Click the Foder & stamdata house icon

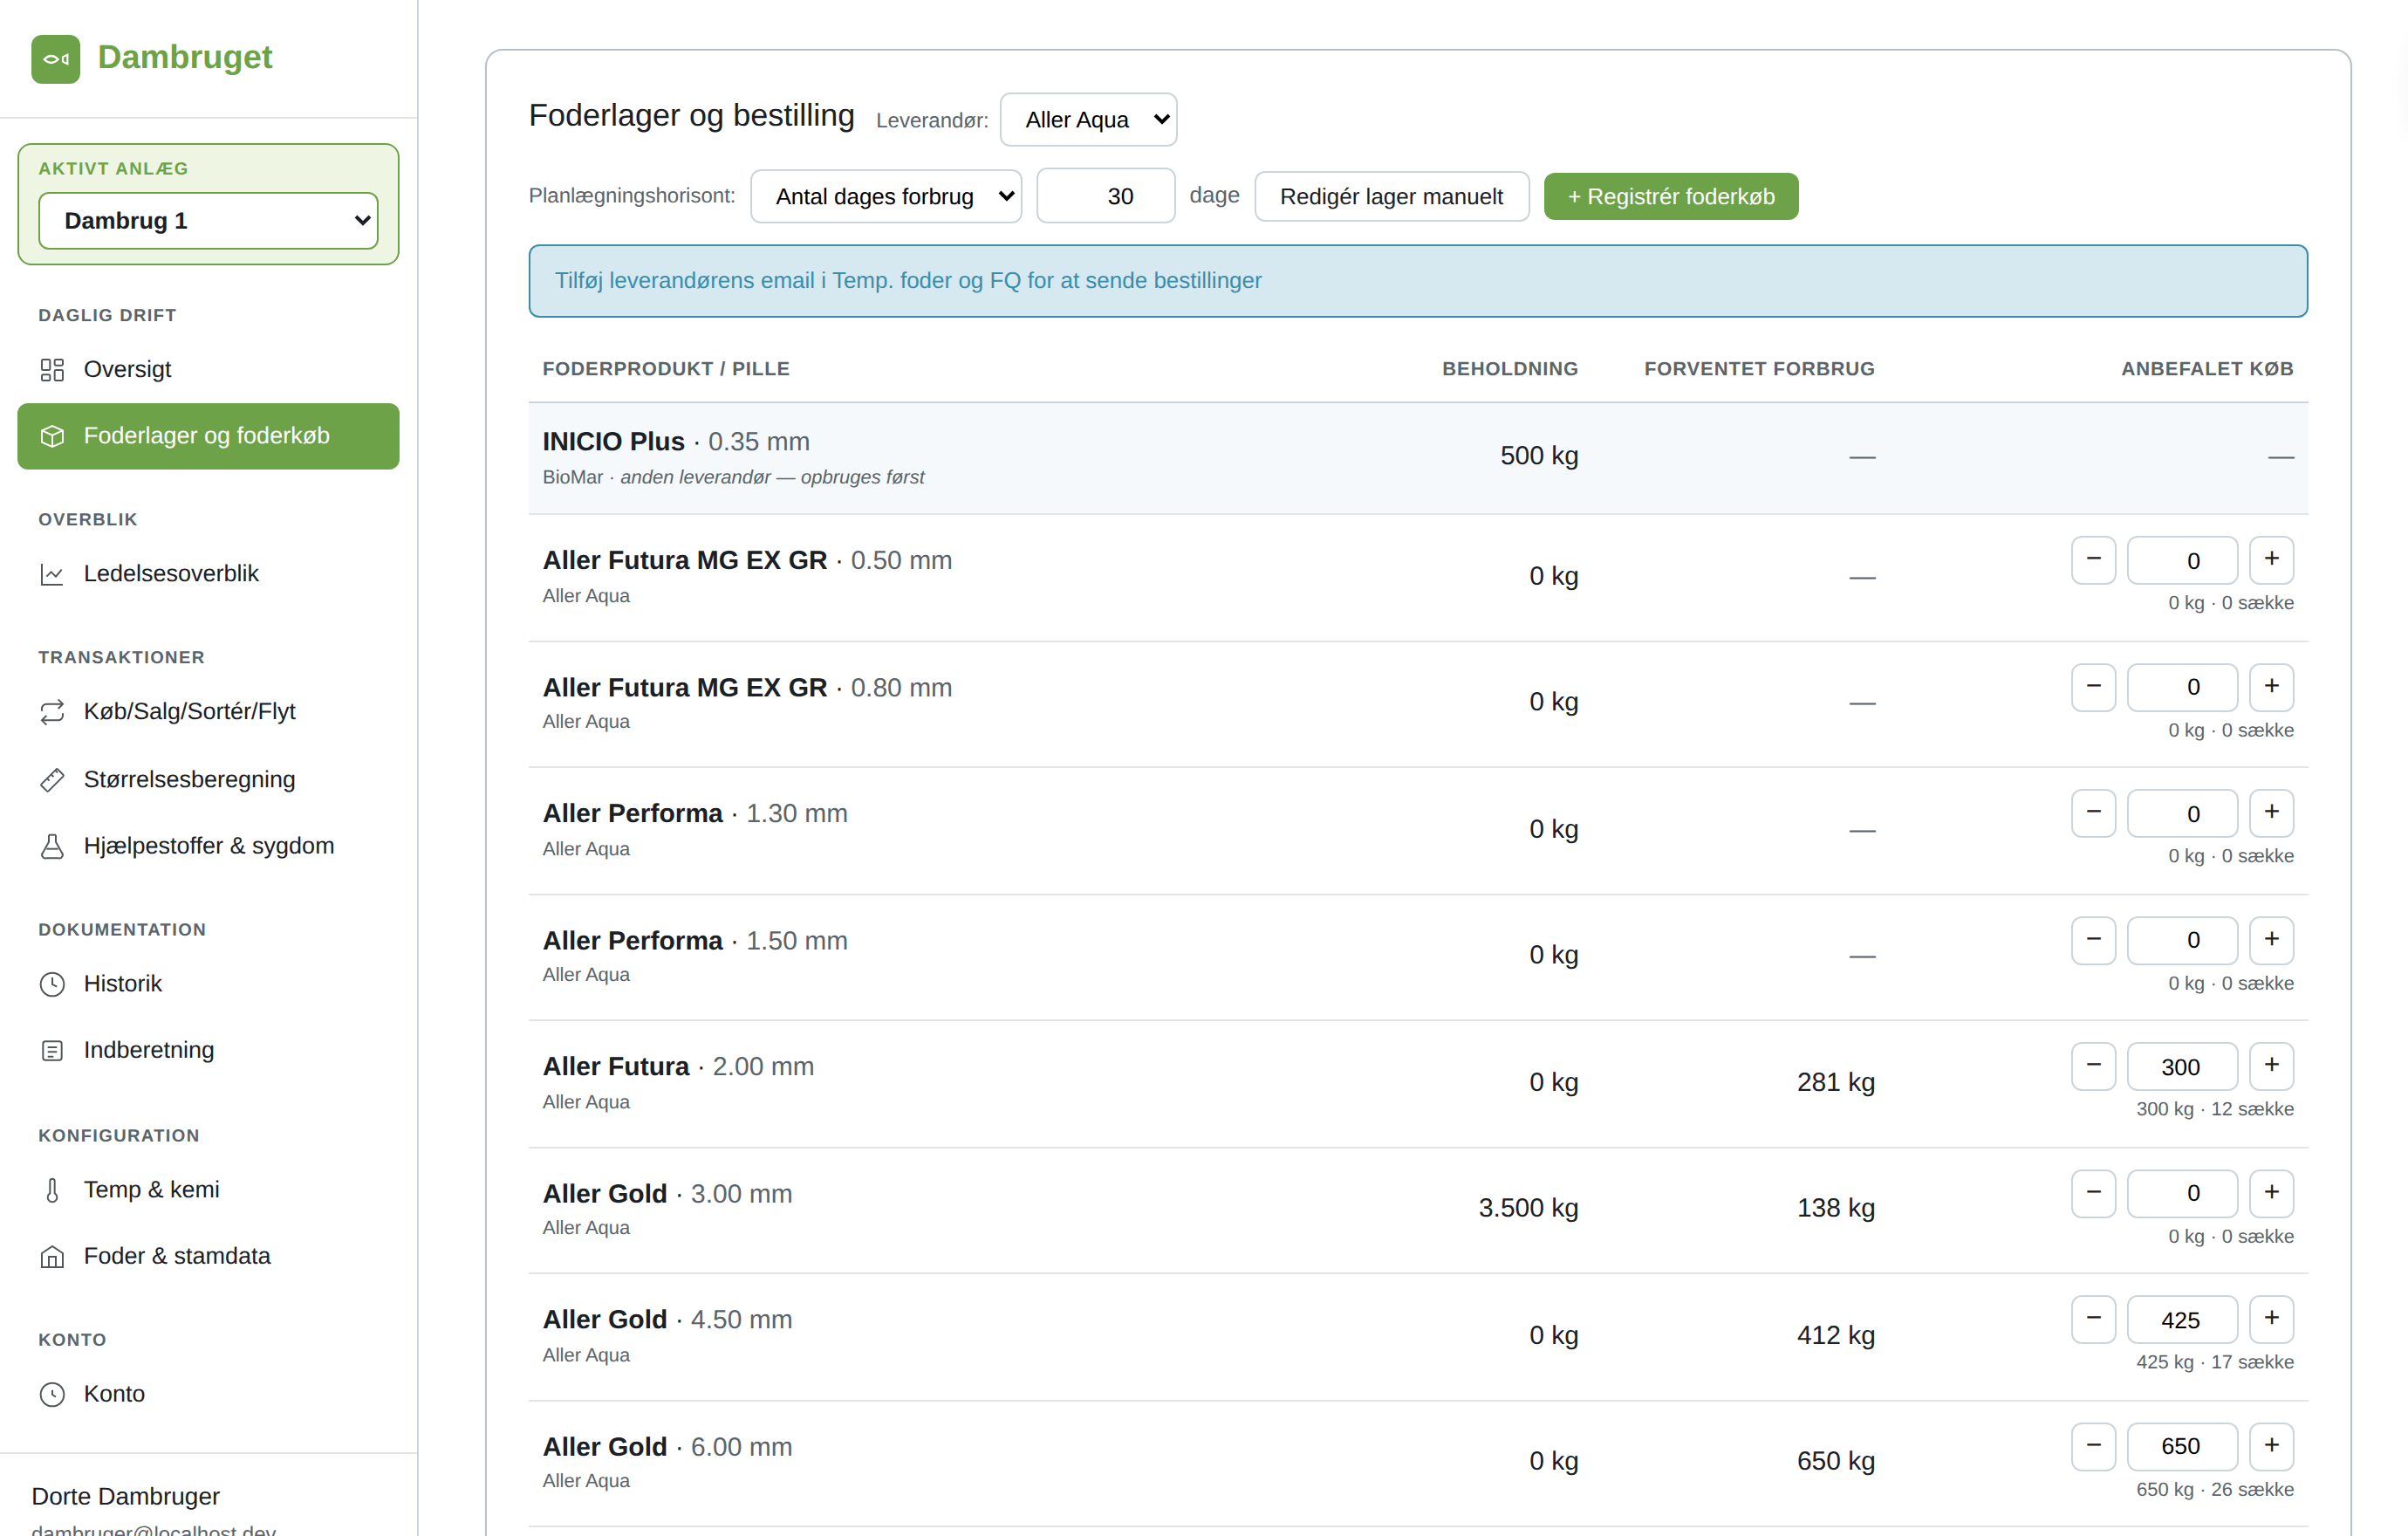coord(52,1256)
